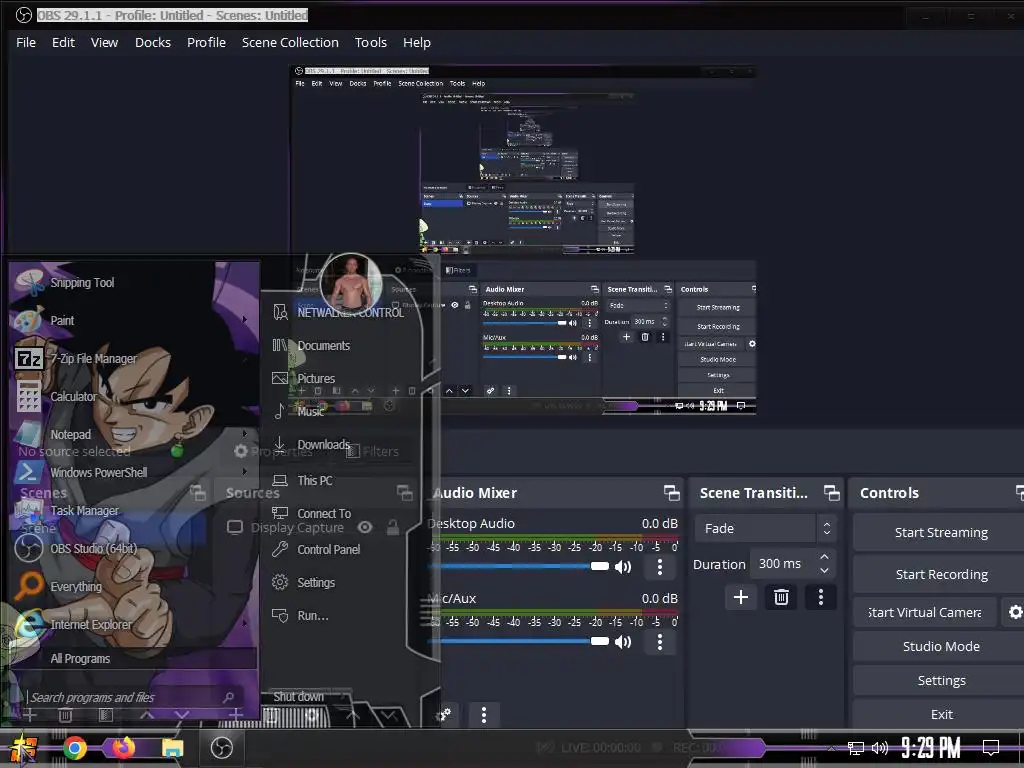Add a scene transition with plus

click(x=741, y=597)
